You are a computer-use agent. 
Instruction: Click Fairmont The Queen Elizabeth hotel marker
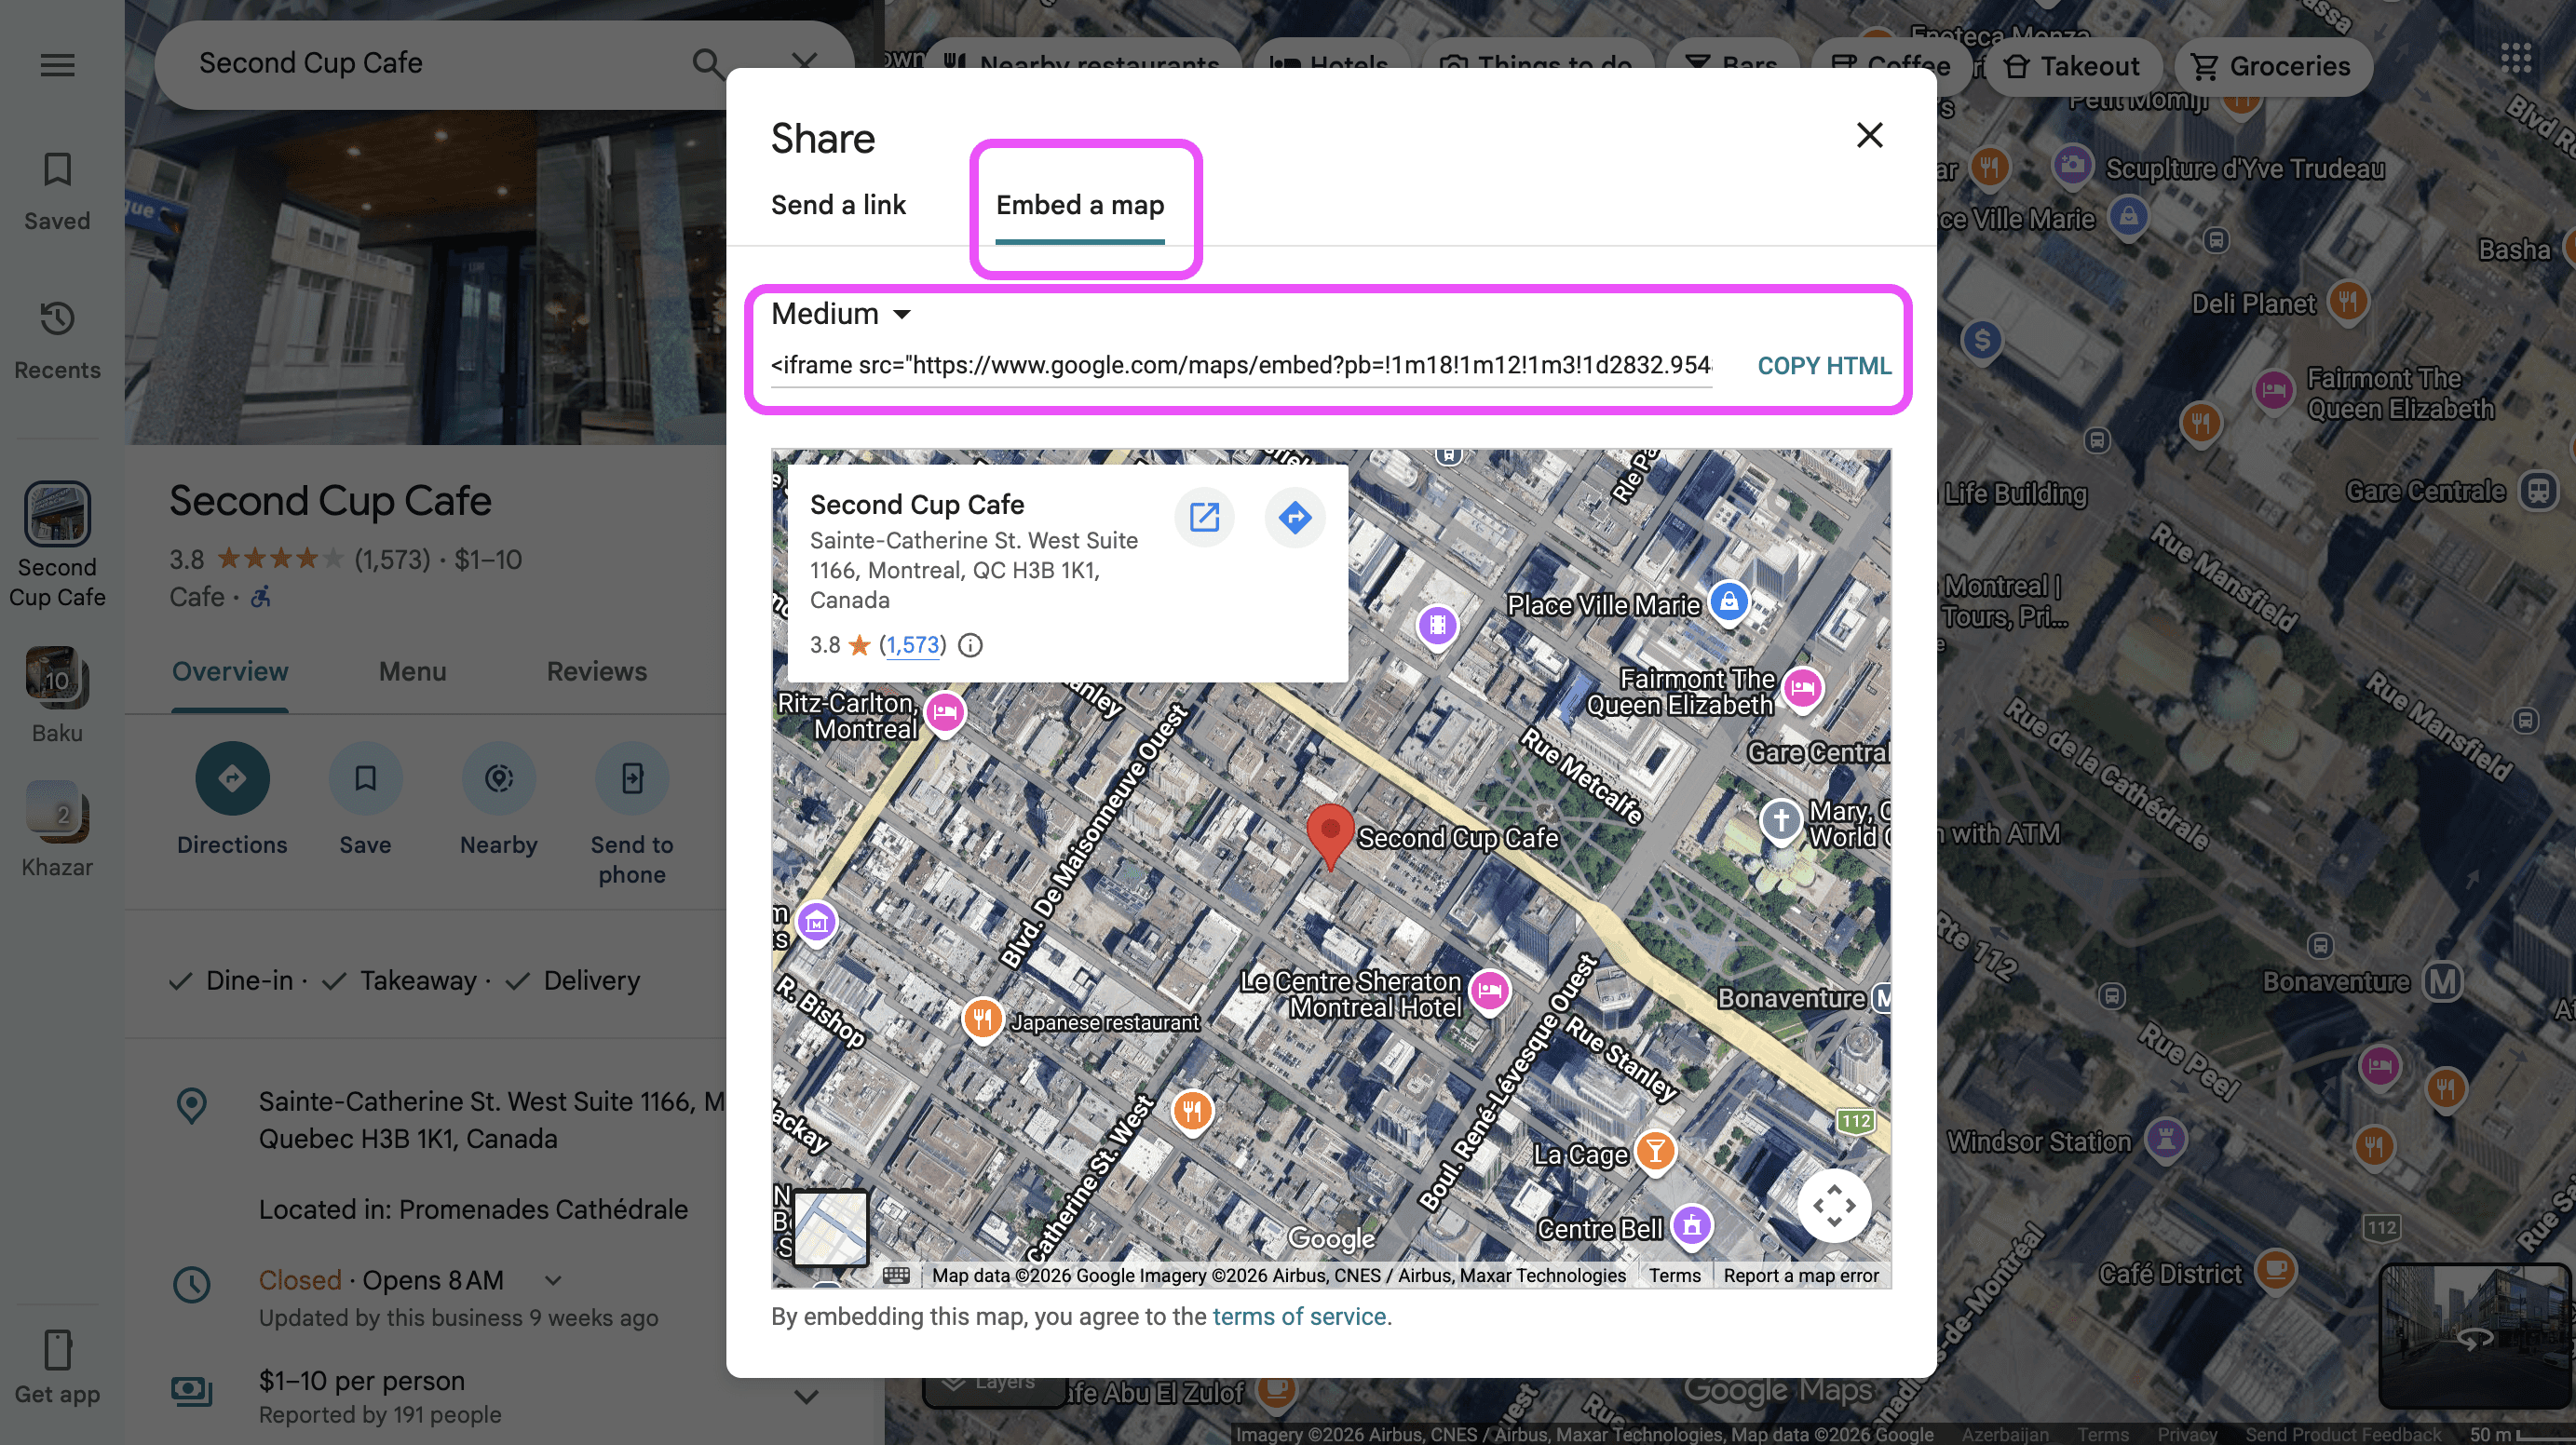pos(1803,688)
